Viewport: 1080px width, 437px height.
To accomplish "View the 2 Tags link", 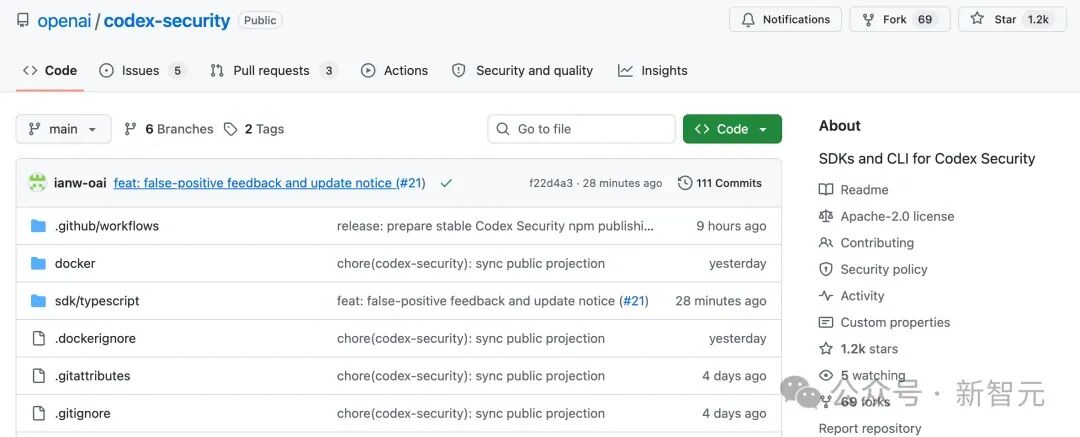I will pyautogui.click(x=254, y=129).
